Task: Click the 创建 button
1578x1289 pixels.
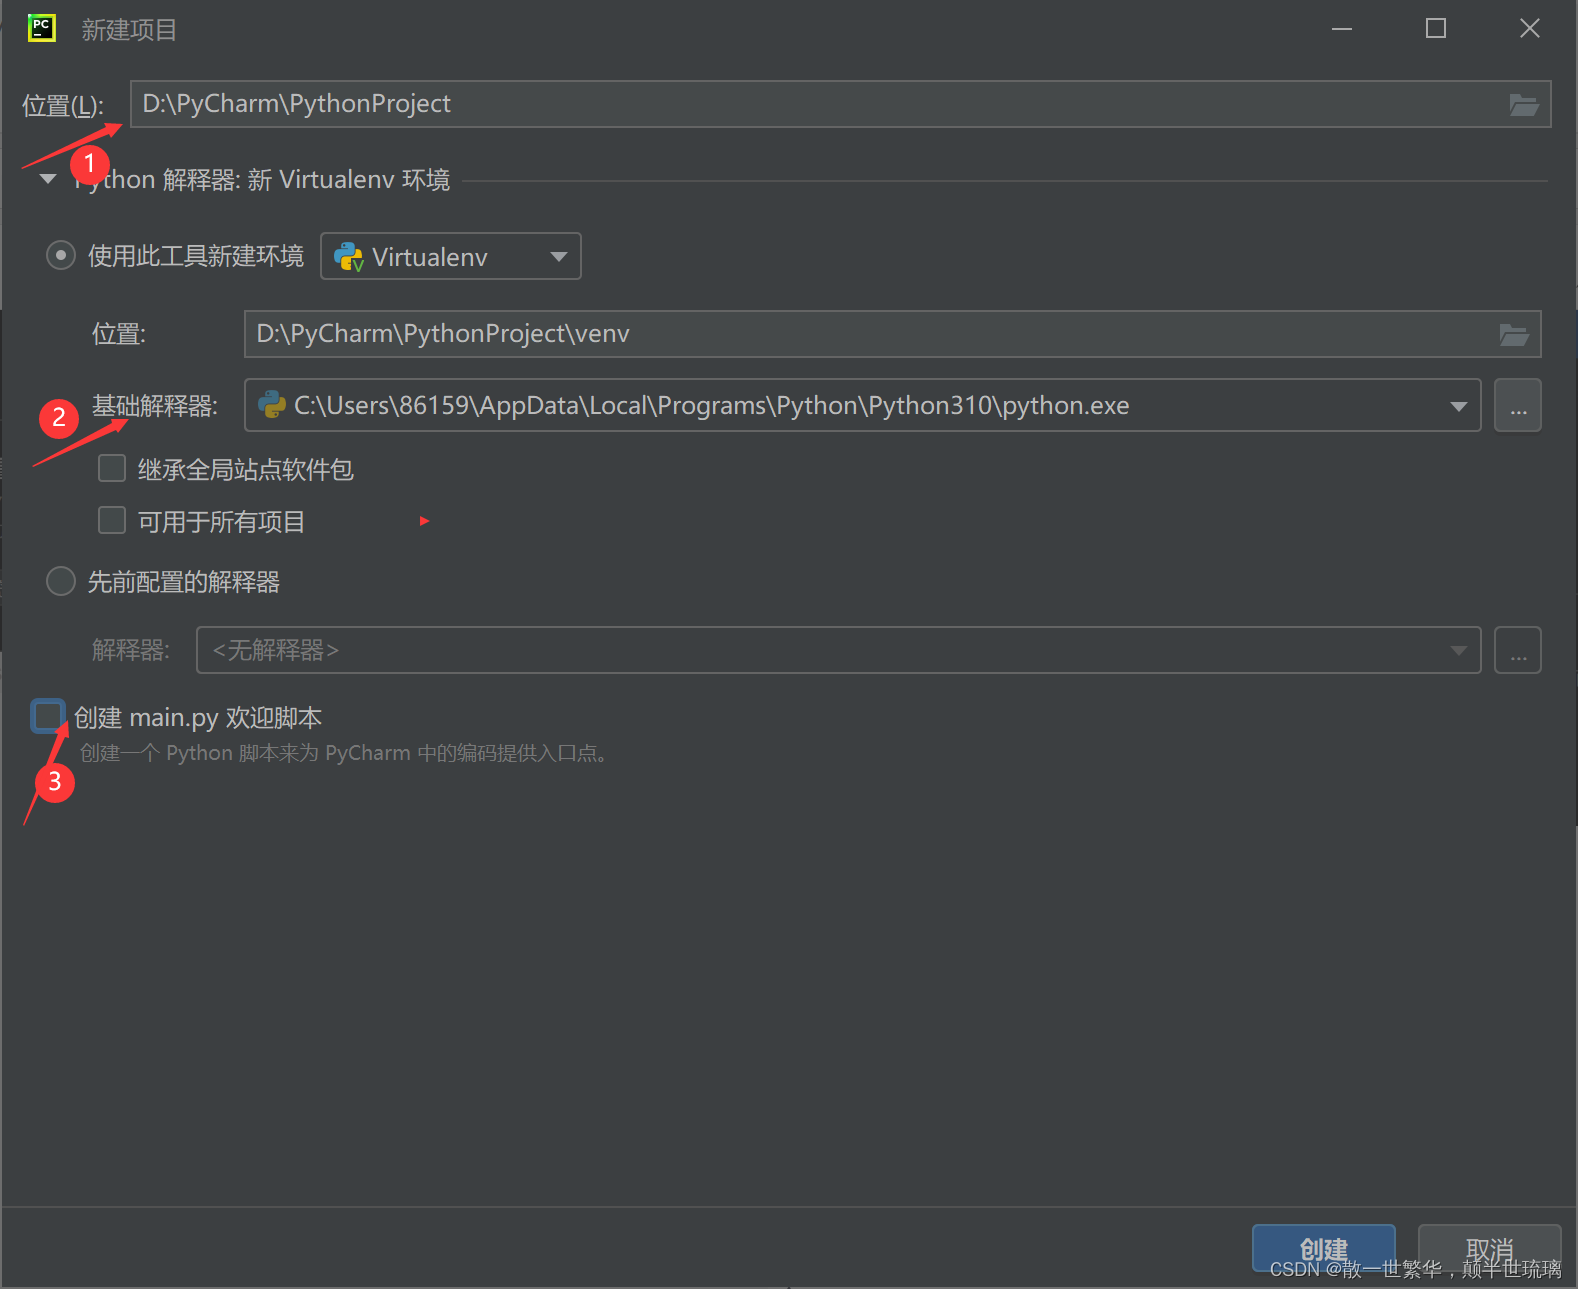Action: click(1323, 1249)
